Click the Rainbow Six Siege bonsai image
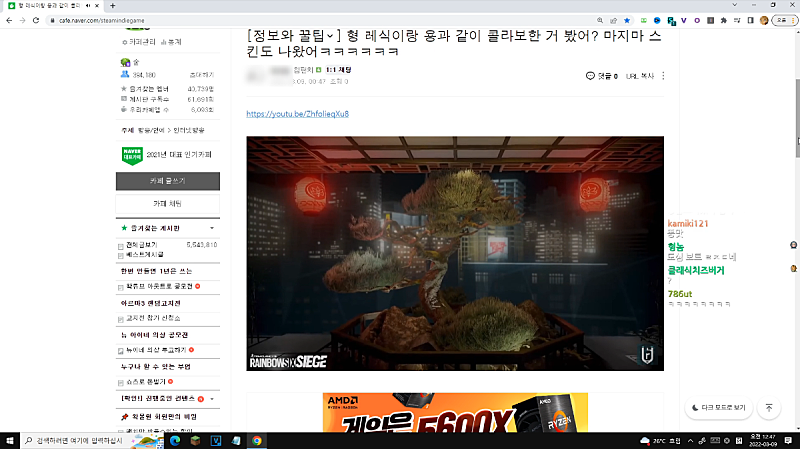 pos(455,253)
